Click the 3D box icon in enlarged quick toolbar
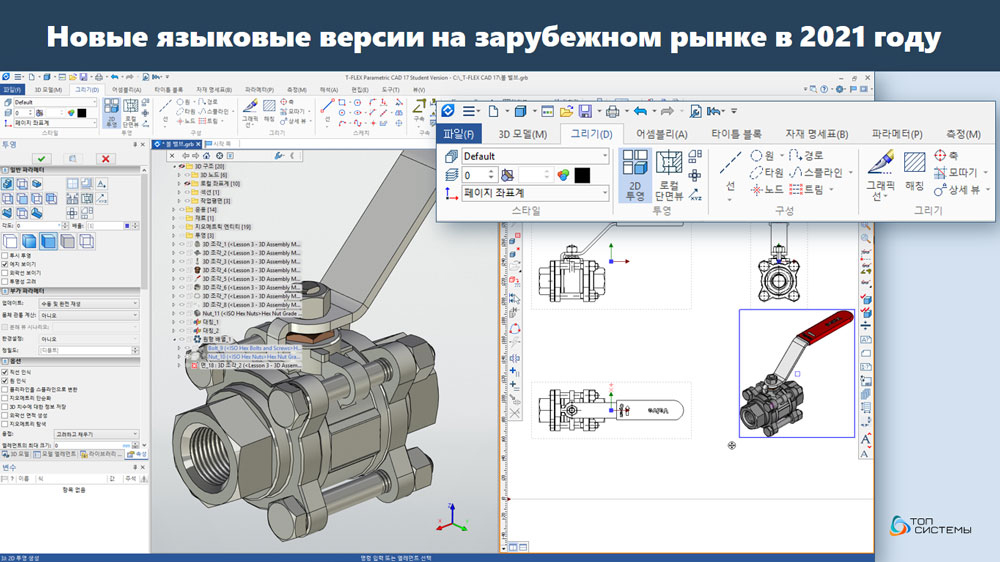 click(520, 111)
